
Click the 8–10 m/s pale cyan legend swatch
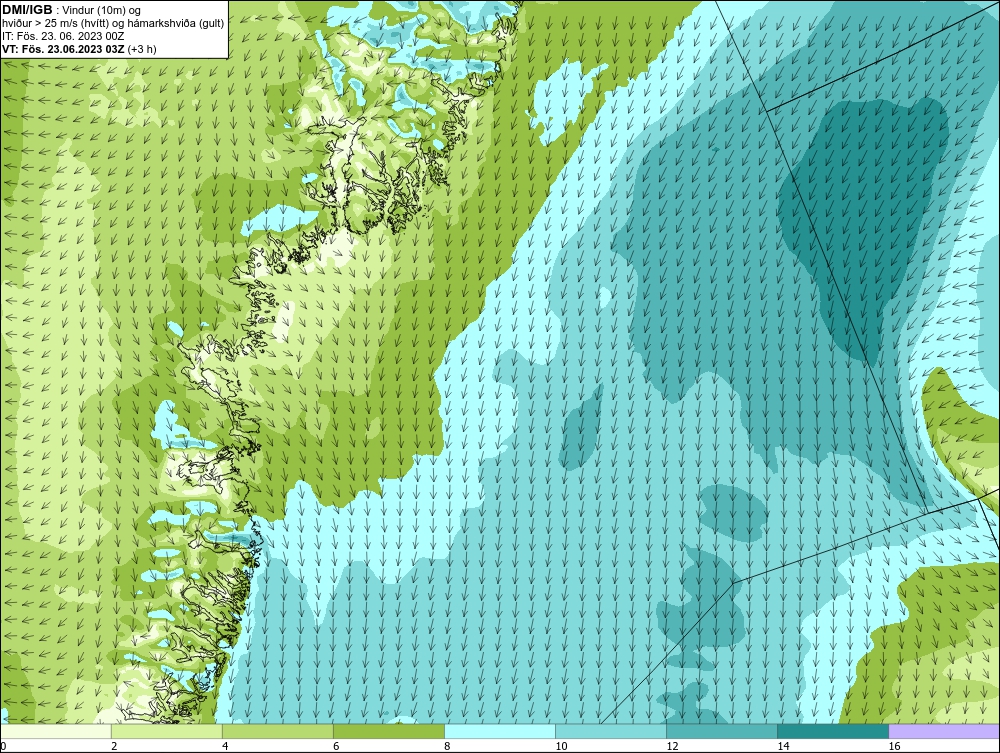click(x=500, y=731)
